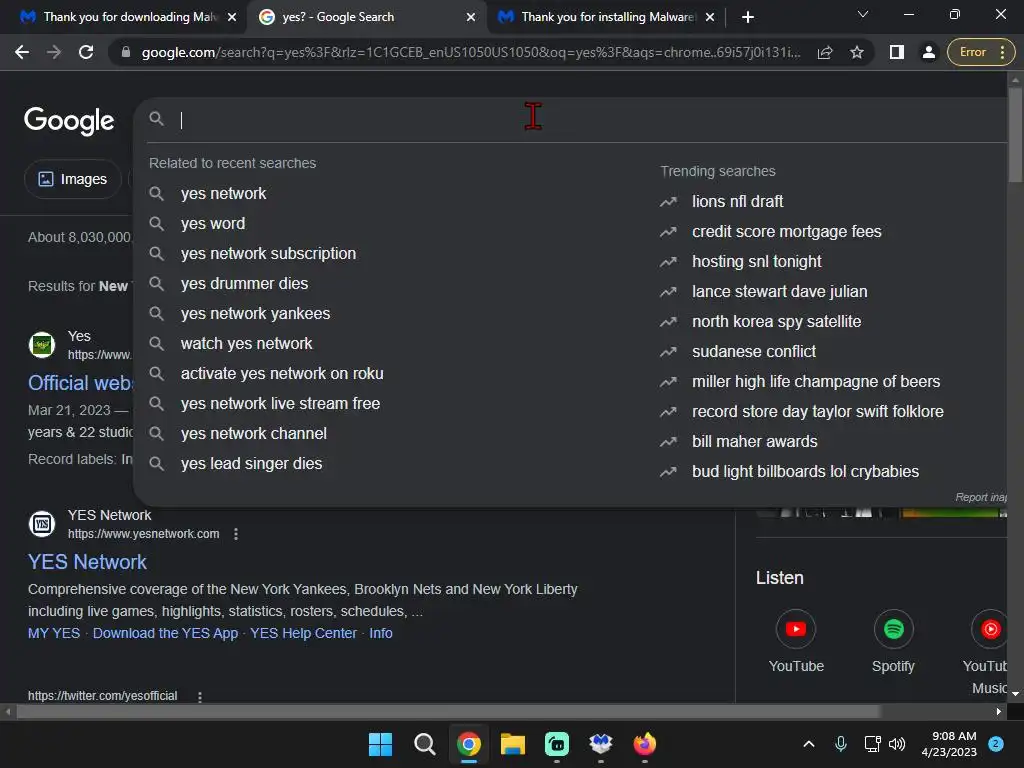Open trending search 'lions nfl draft'

(x=737, y=201)
